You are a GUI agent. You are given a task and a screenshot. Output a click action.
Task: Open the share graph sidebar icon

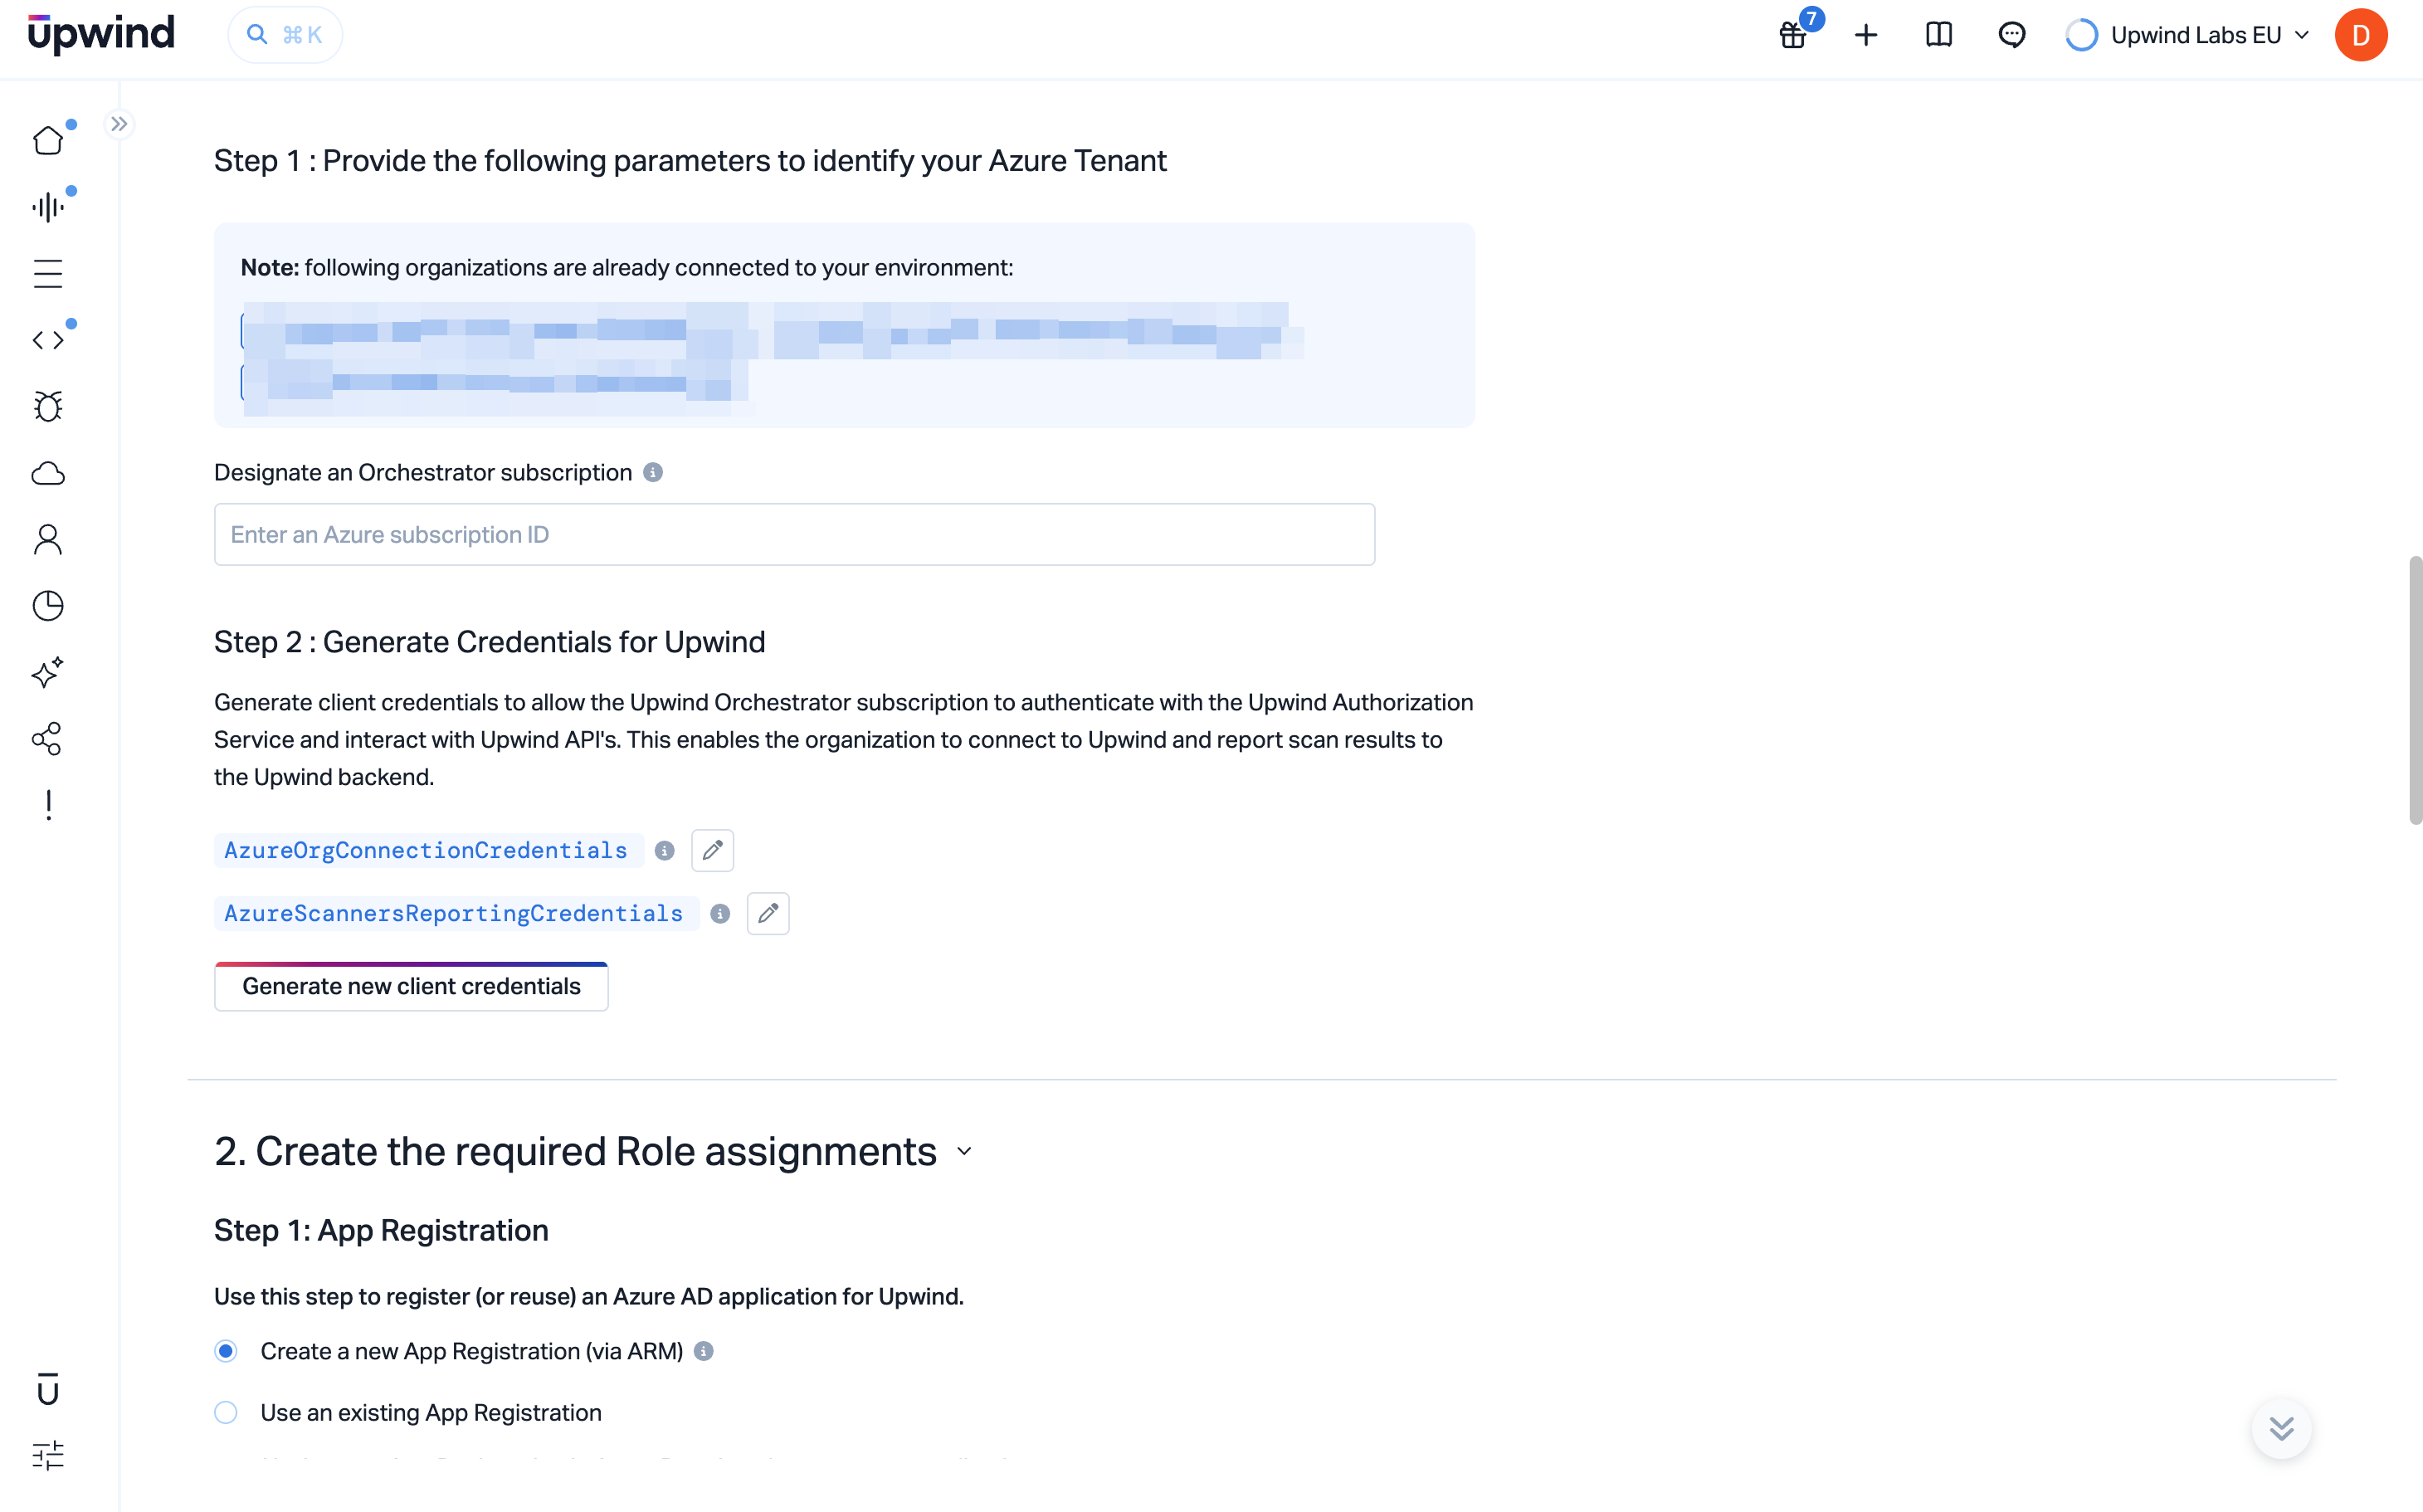point(48,739)
